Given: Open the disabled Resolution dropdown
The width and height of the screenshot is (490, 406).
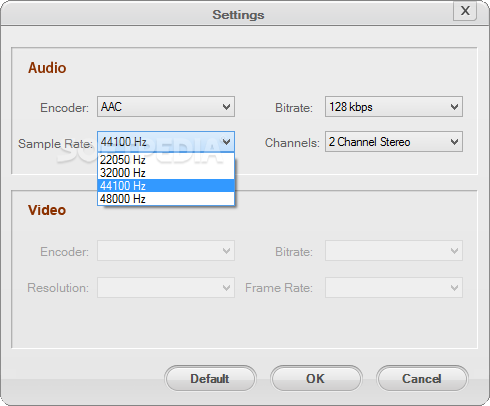Looking at the screenshot, I should click(x=166, y=287).
